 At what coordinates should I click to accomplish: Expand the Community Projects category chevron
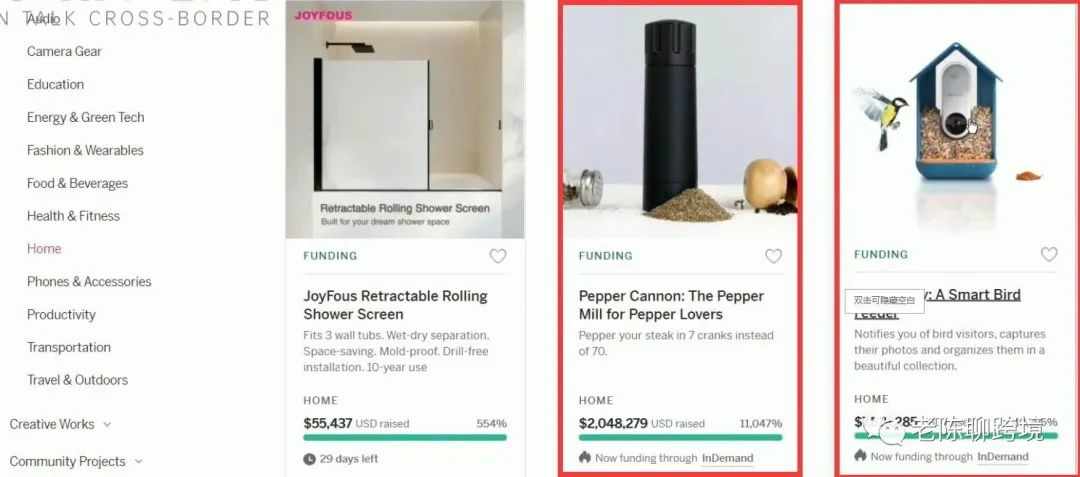pyautogui.click(x=138, y=461)
